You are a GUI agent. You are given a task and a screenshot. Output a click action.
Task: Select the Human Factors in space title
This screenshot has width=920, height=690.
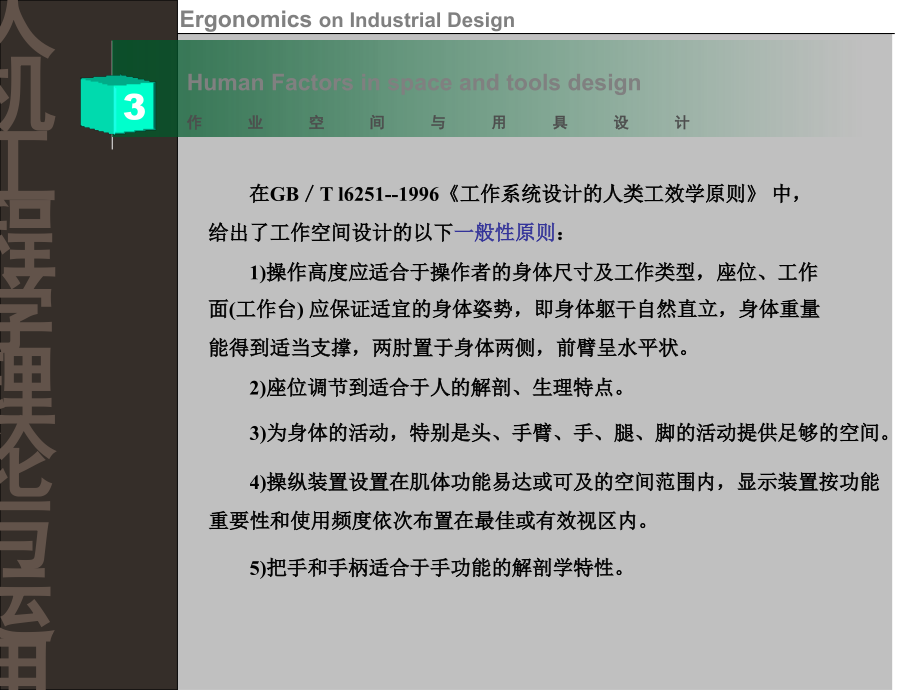413,83
